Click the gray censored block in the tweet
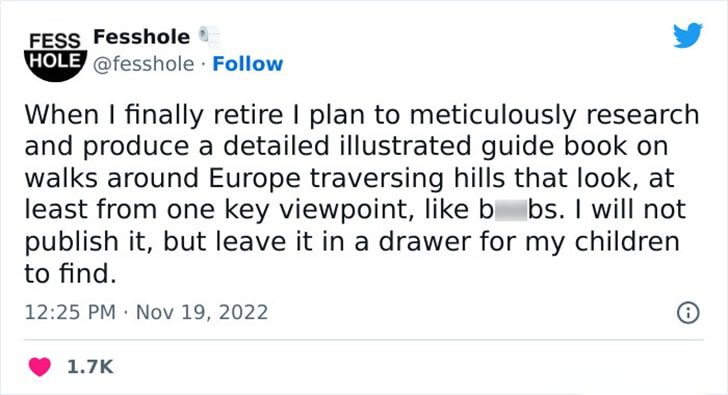 (511, 211)
